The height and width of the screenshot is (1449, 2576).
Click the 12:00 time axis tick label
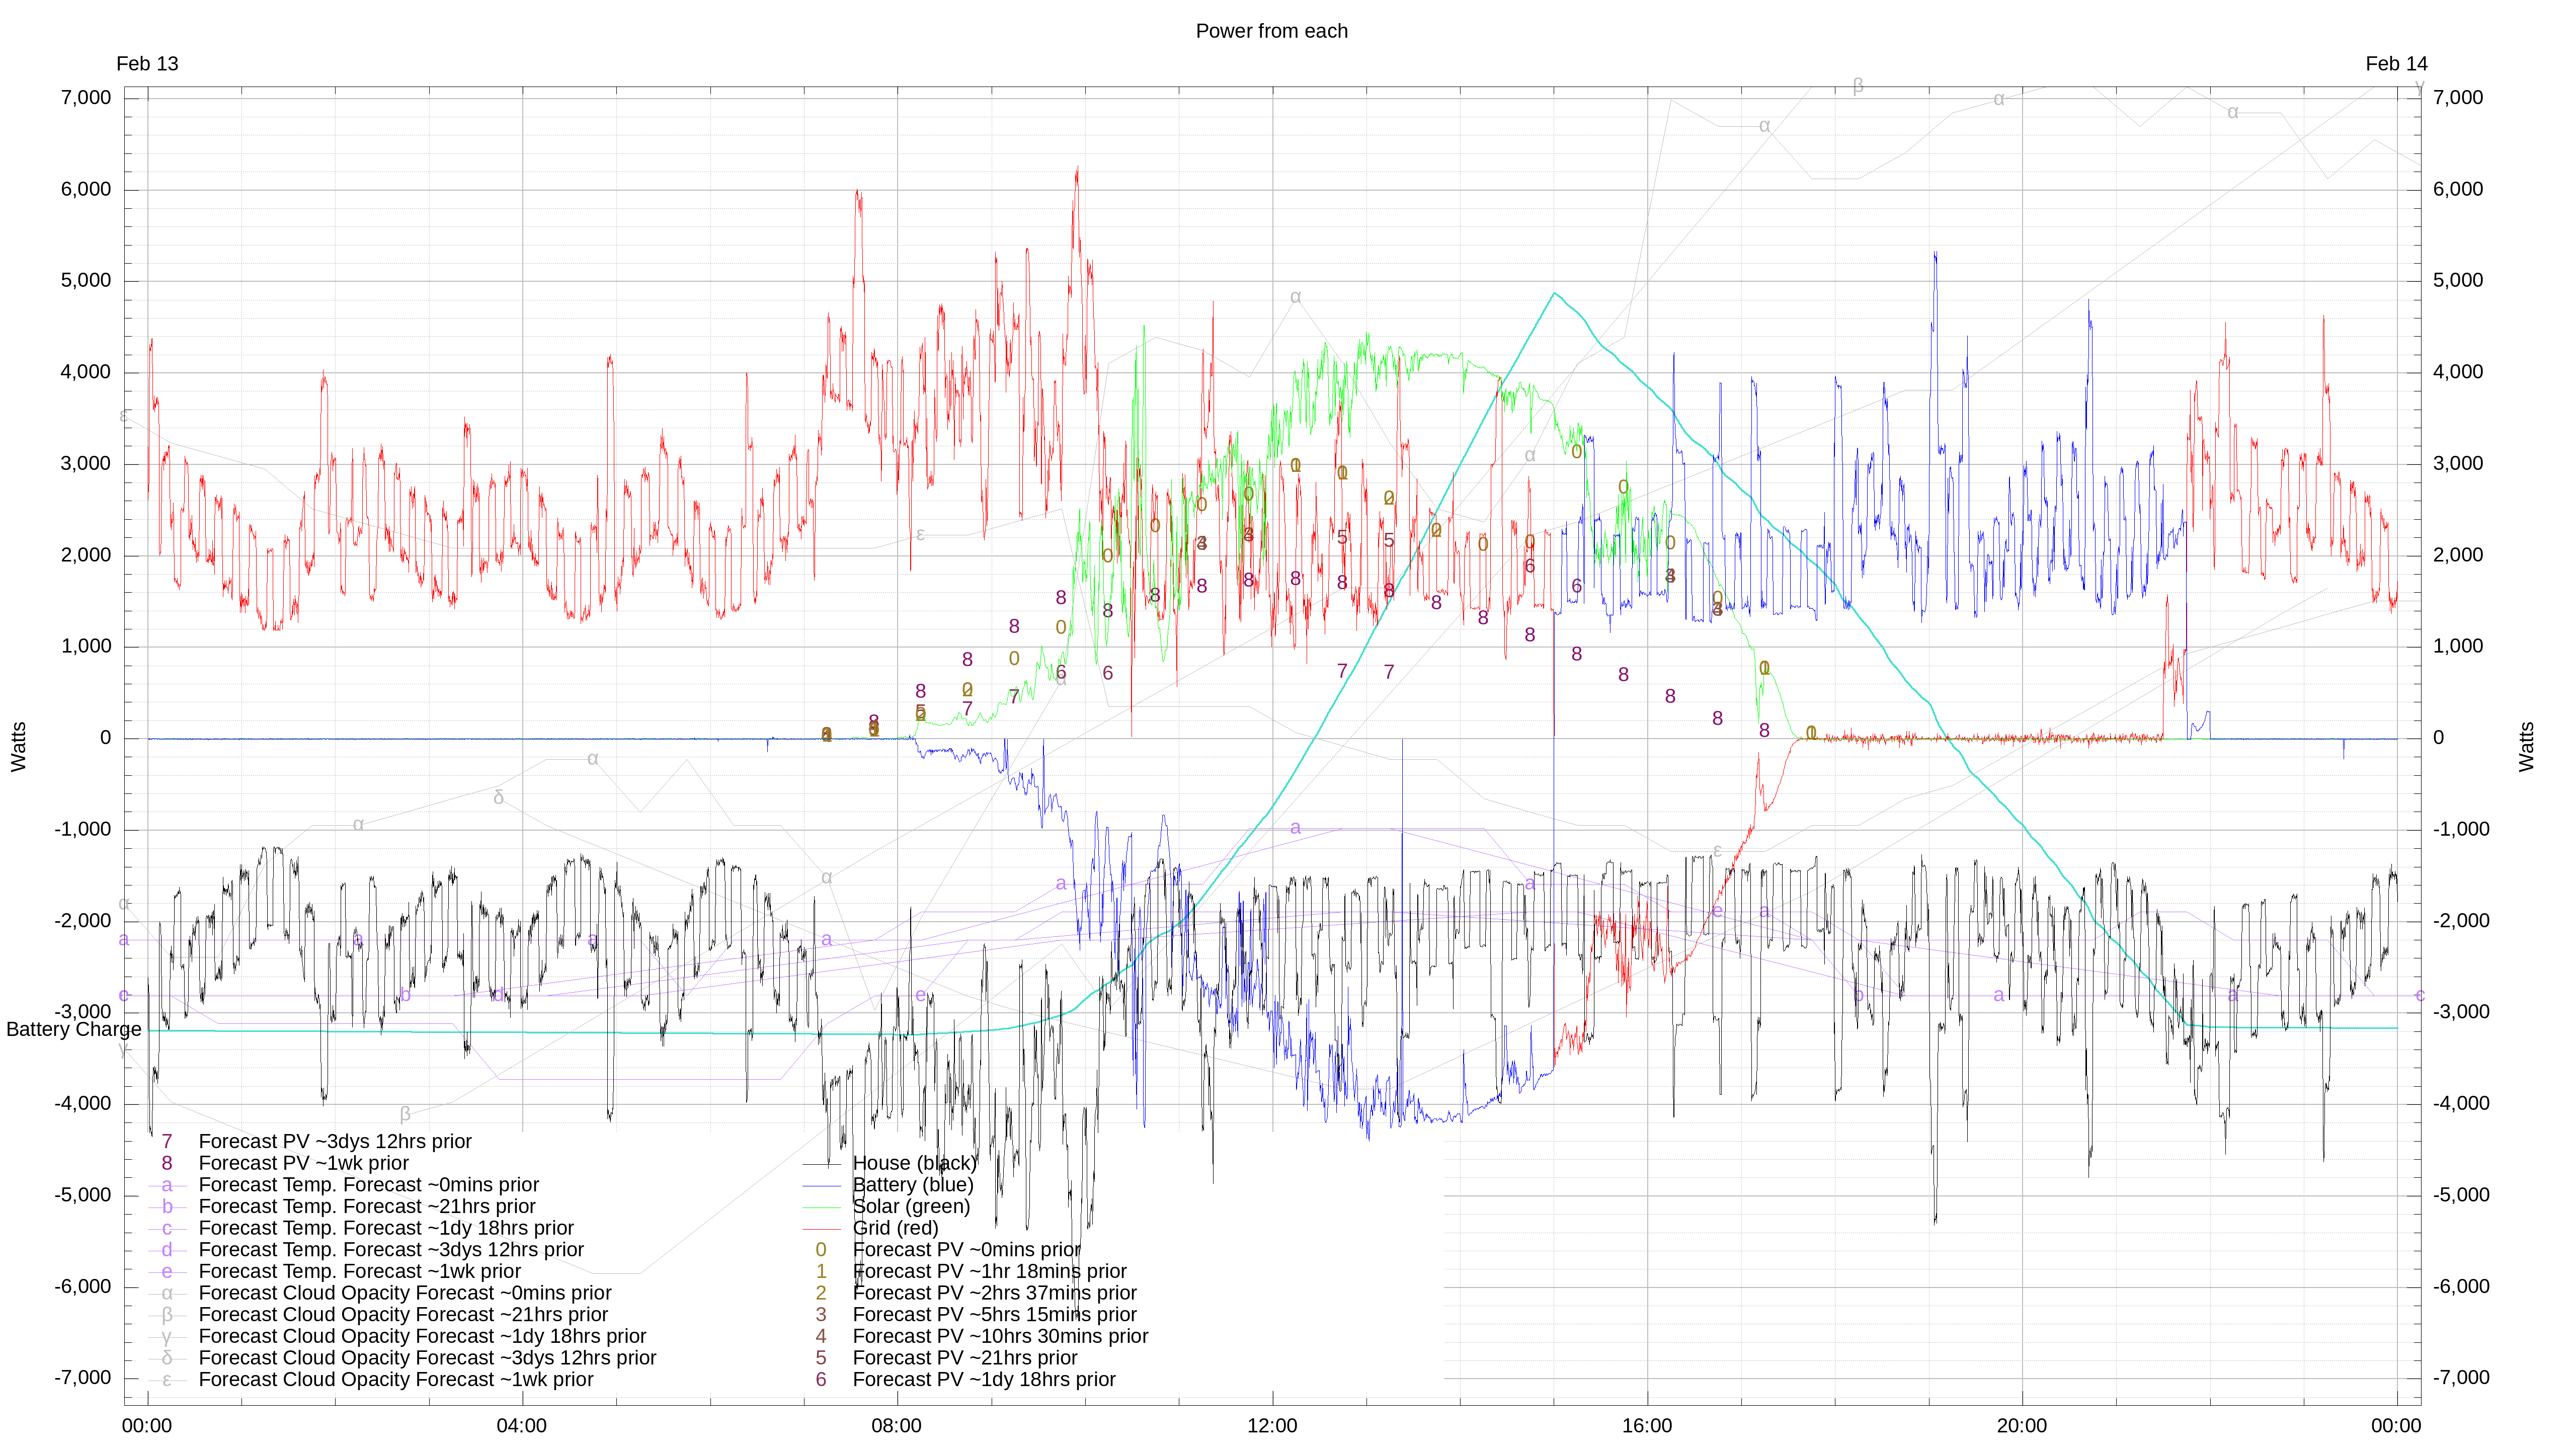coord(1271,1426)
